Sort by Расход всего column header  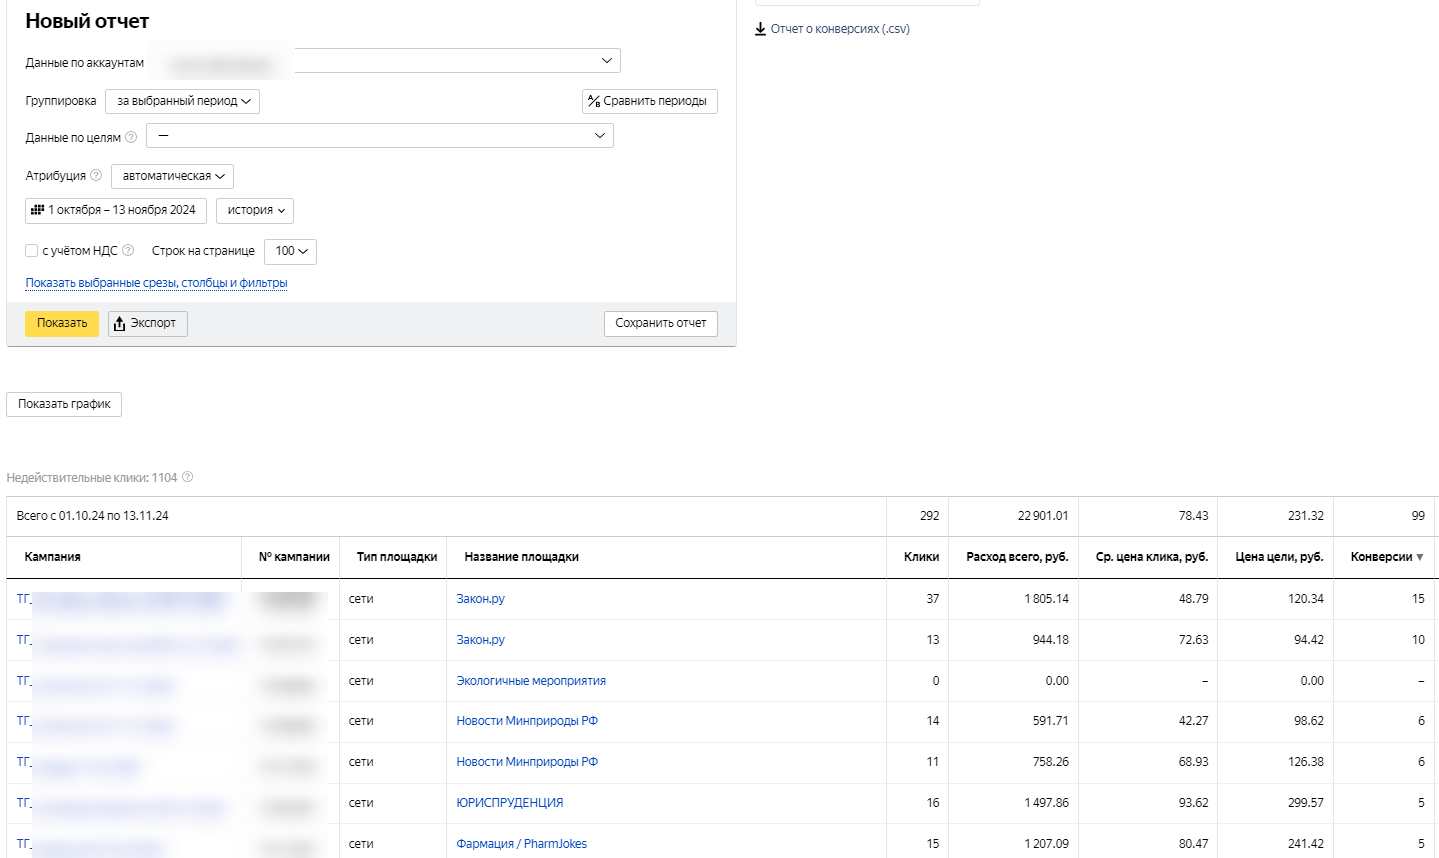tap(1017, 557)
